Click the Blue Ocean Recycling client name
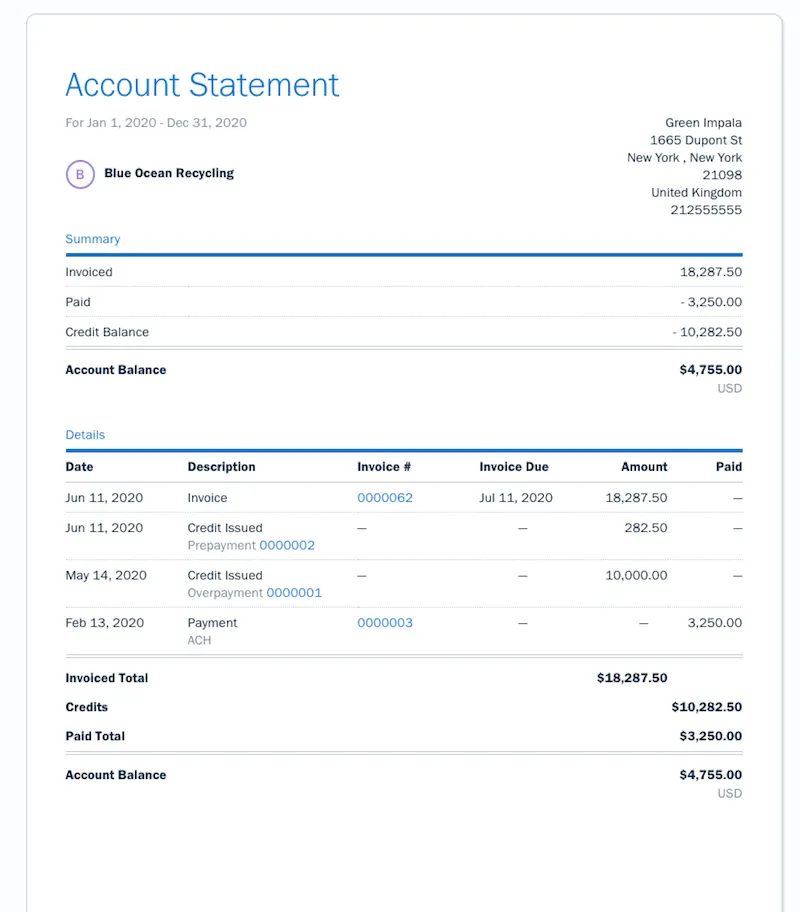Screen dimensions: 800x912 tap(169, 173)
